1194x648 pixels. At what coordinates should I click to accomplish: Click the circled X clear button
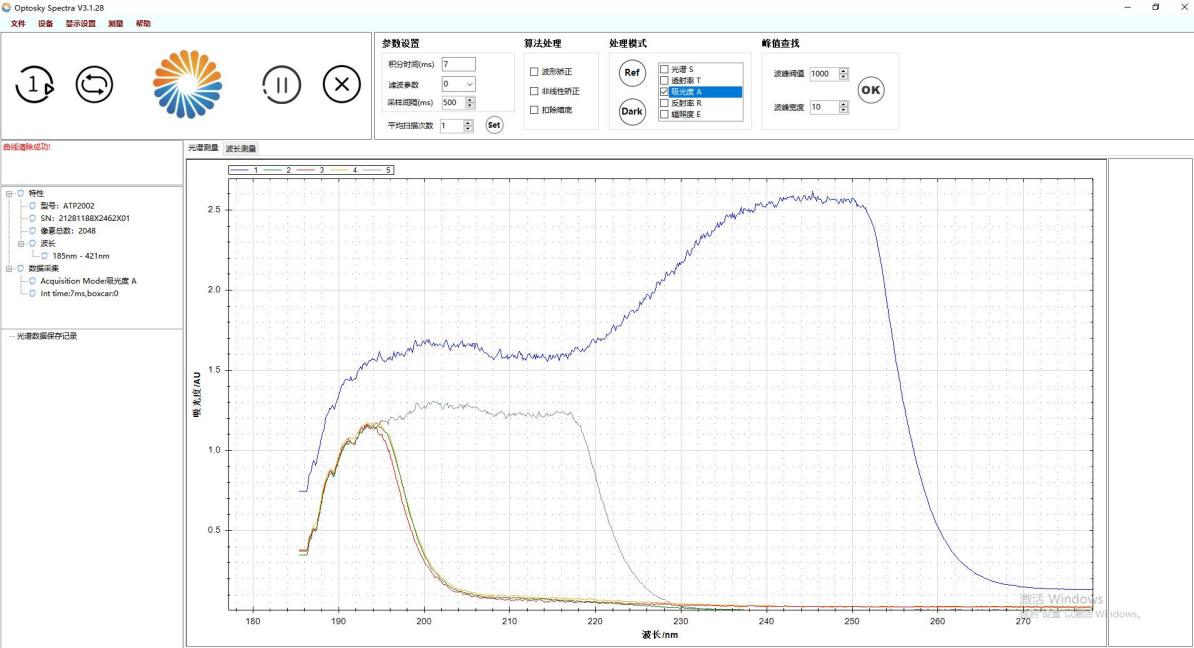(x=342, y=86)
